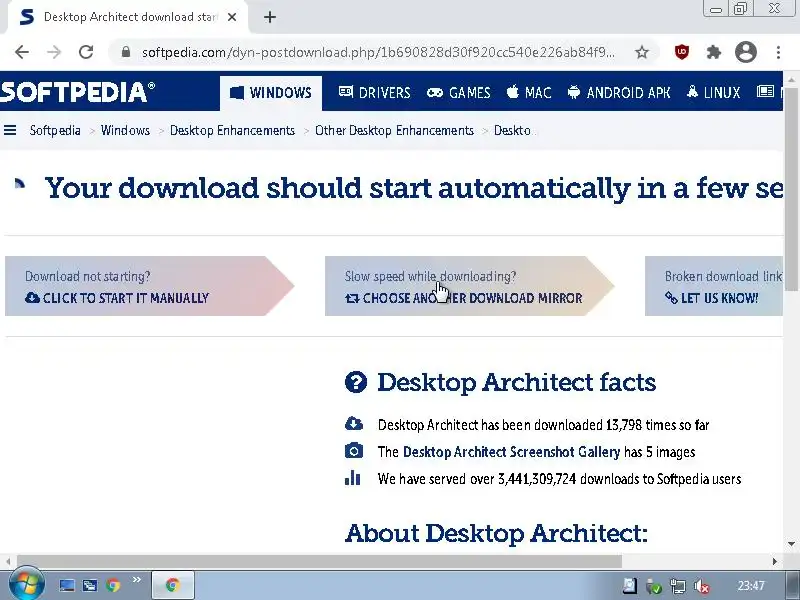The width and height of the screenshot is (800, 600).
Task: Go to Windows breadcrumb link
Action: (126, 131)
